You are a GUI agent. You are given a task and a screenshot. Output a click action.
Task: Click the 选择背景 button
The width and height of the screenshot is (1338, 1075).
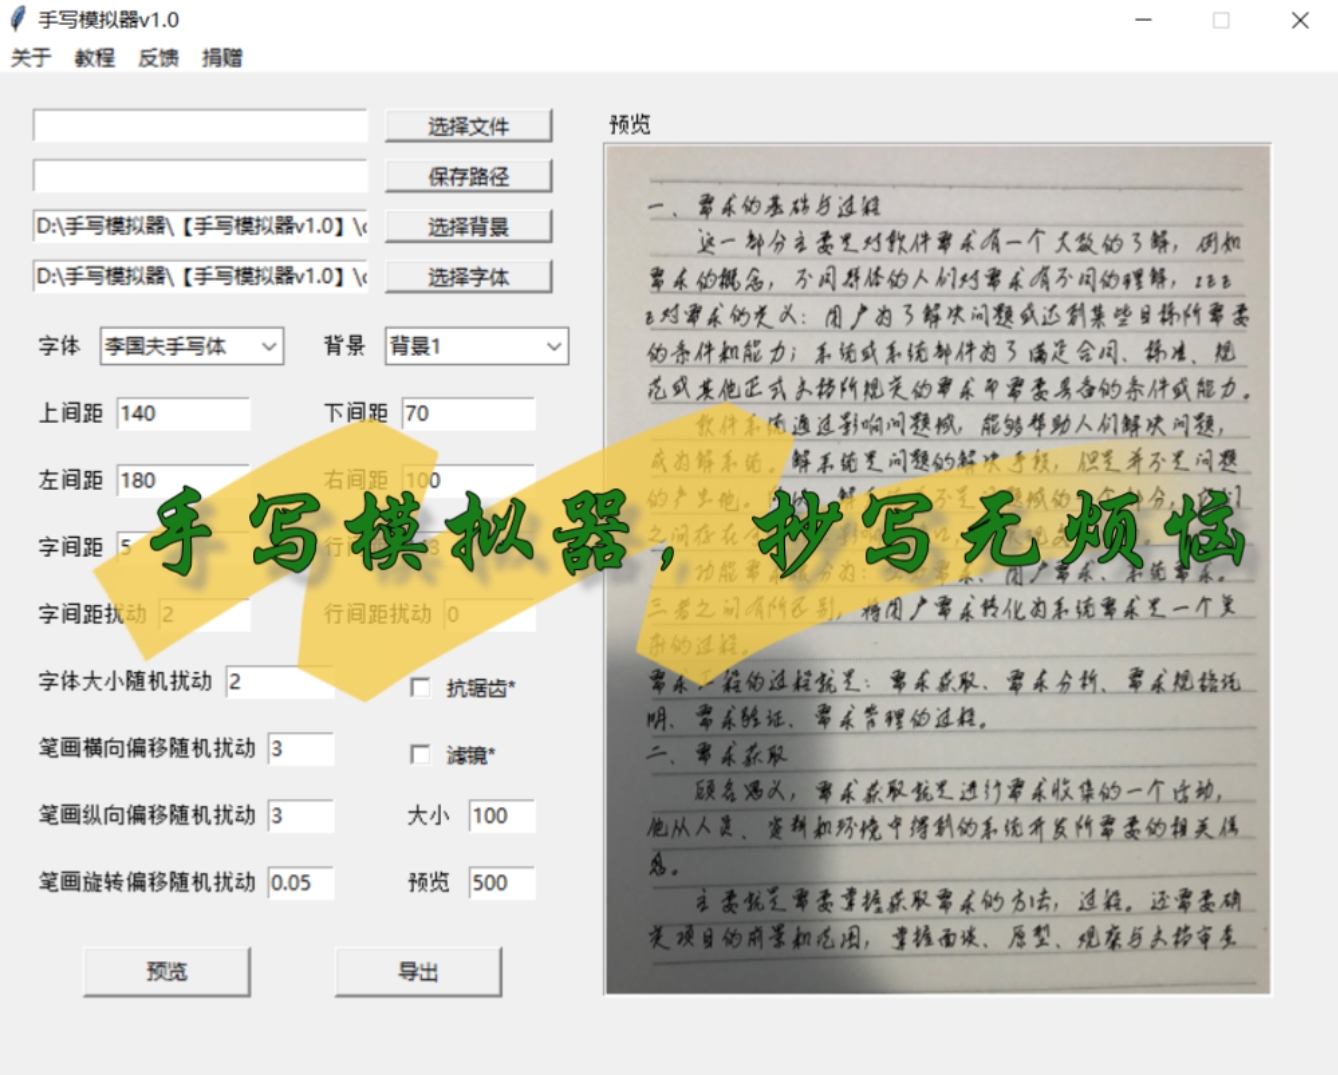tap(468, 226)
